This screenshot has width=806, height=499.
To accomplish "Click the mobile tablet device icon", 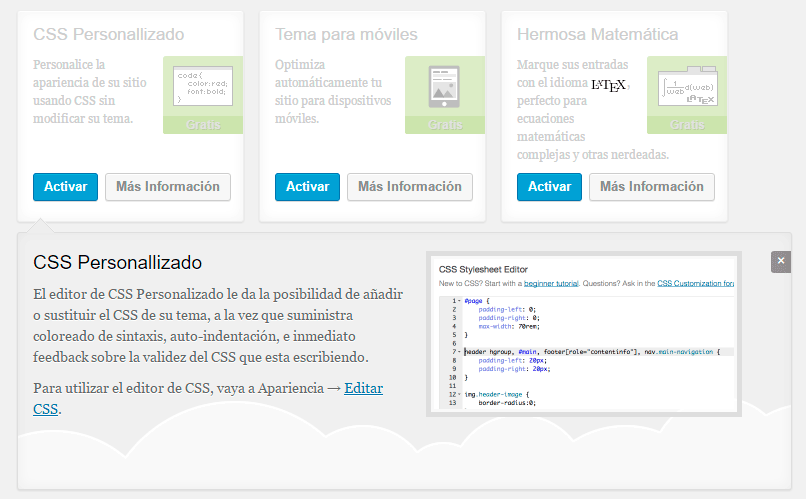I will pos(445,87).
